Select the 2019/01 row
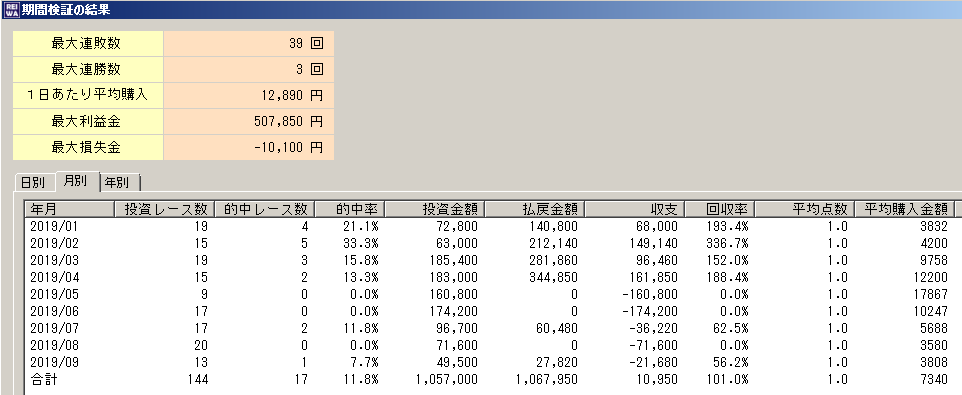Screen dimensions: 962x395 (493, 226)
